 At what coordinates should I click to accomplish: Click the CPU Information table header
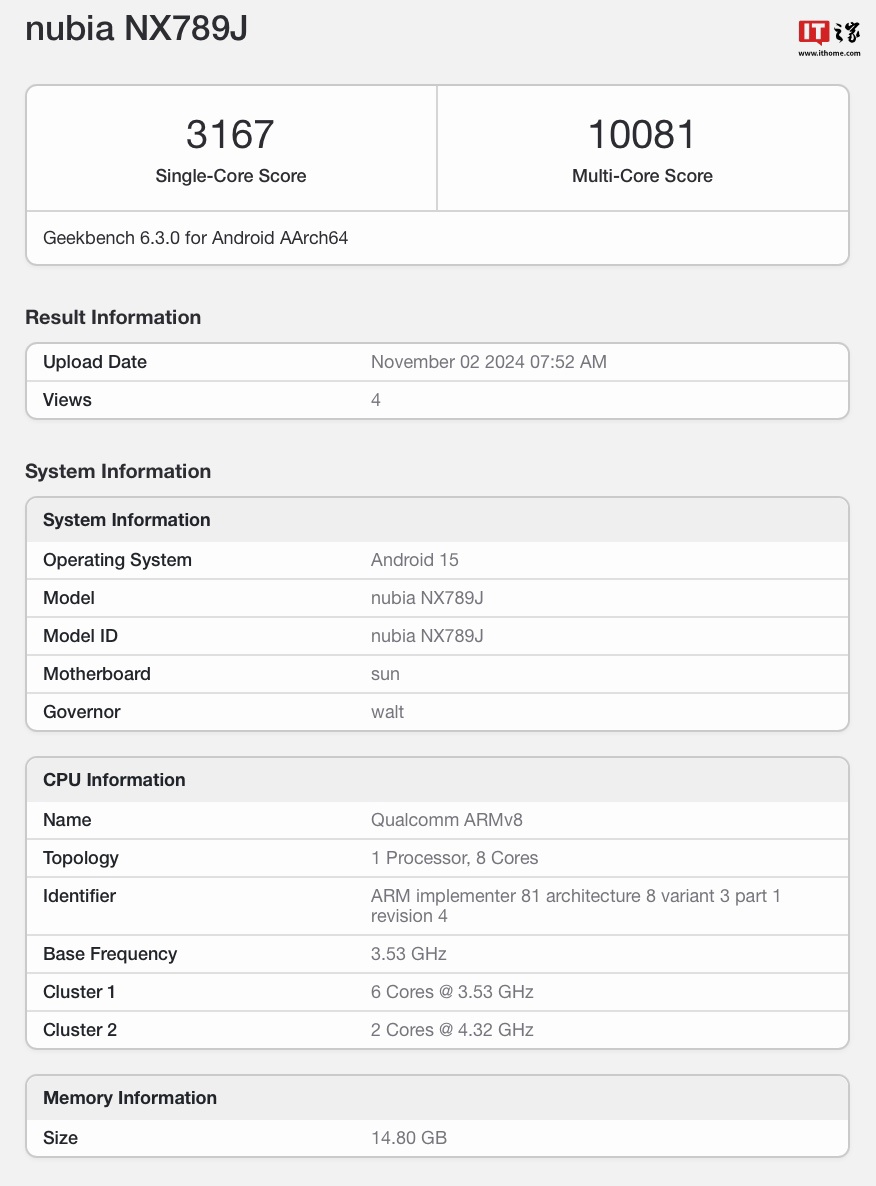tap(114, 780)
